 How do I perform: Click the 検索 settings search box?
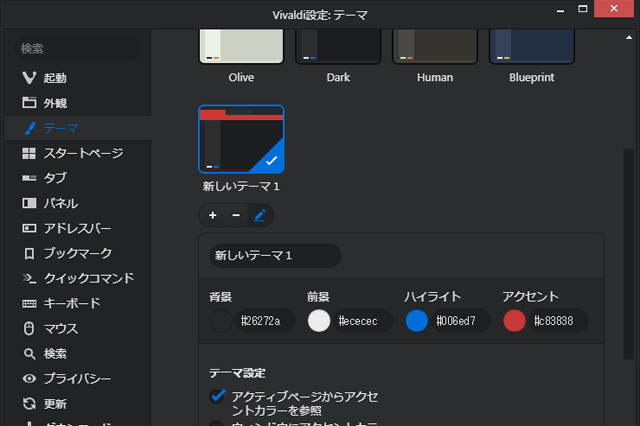click(x=78, y=48)
